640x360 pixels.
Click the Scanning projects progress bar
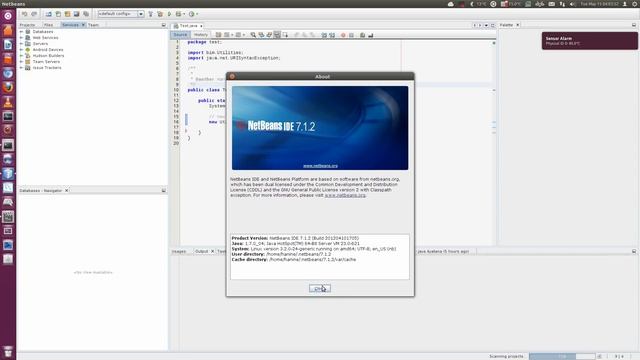[x=562, y=356]
